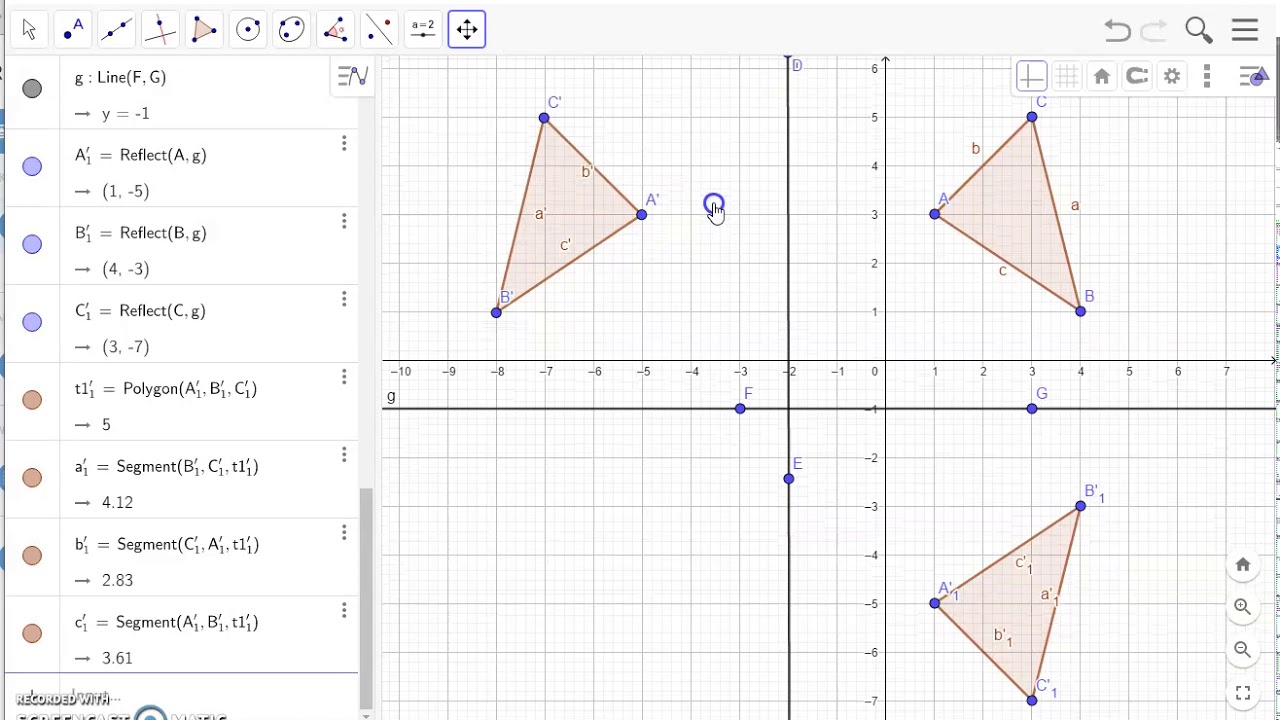Click point E on vertical line

[789, 479]
